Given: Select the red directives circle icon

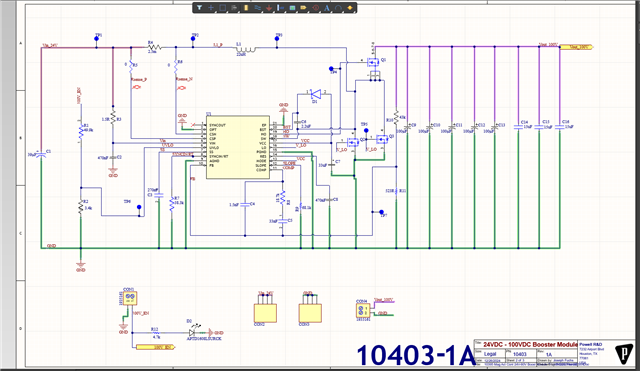Looking at the screenshot, I should coord(316,7).
